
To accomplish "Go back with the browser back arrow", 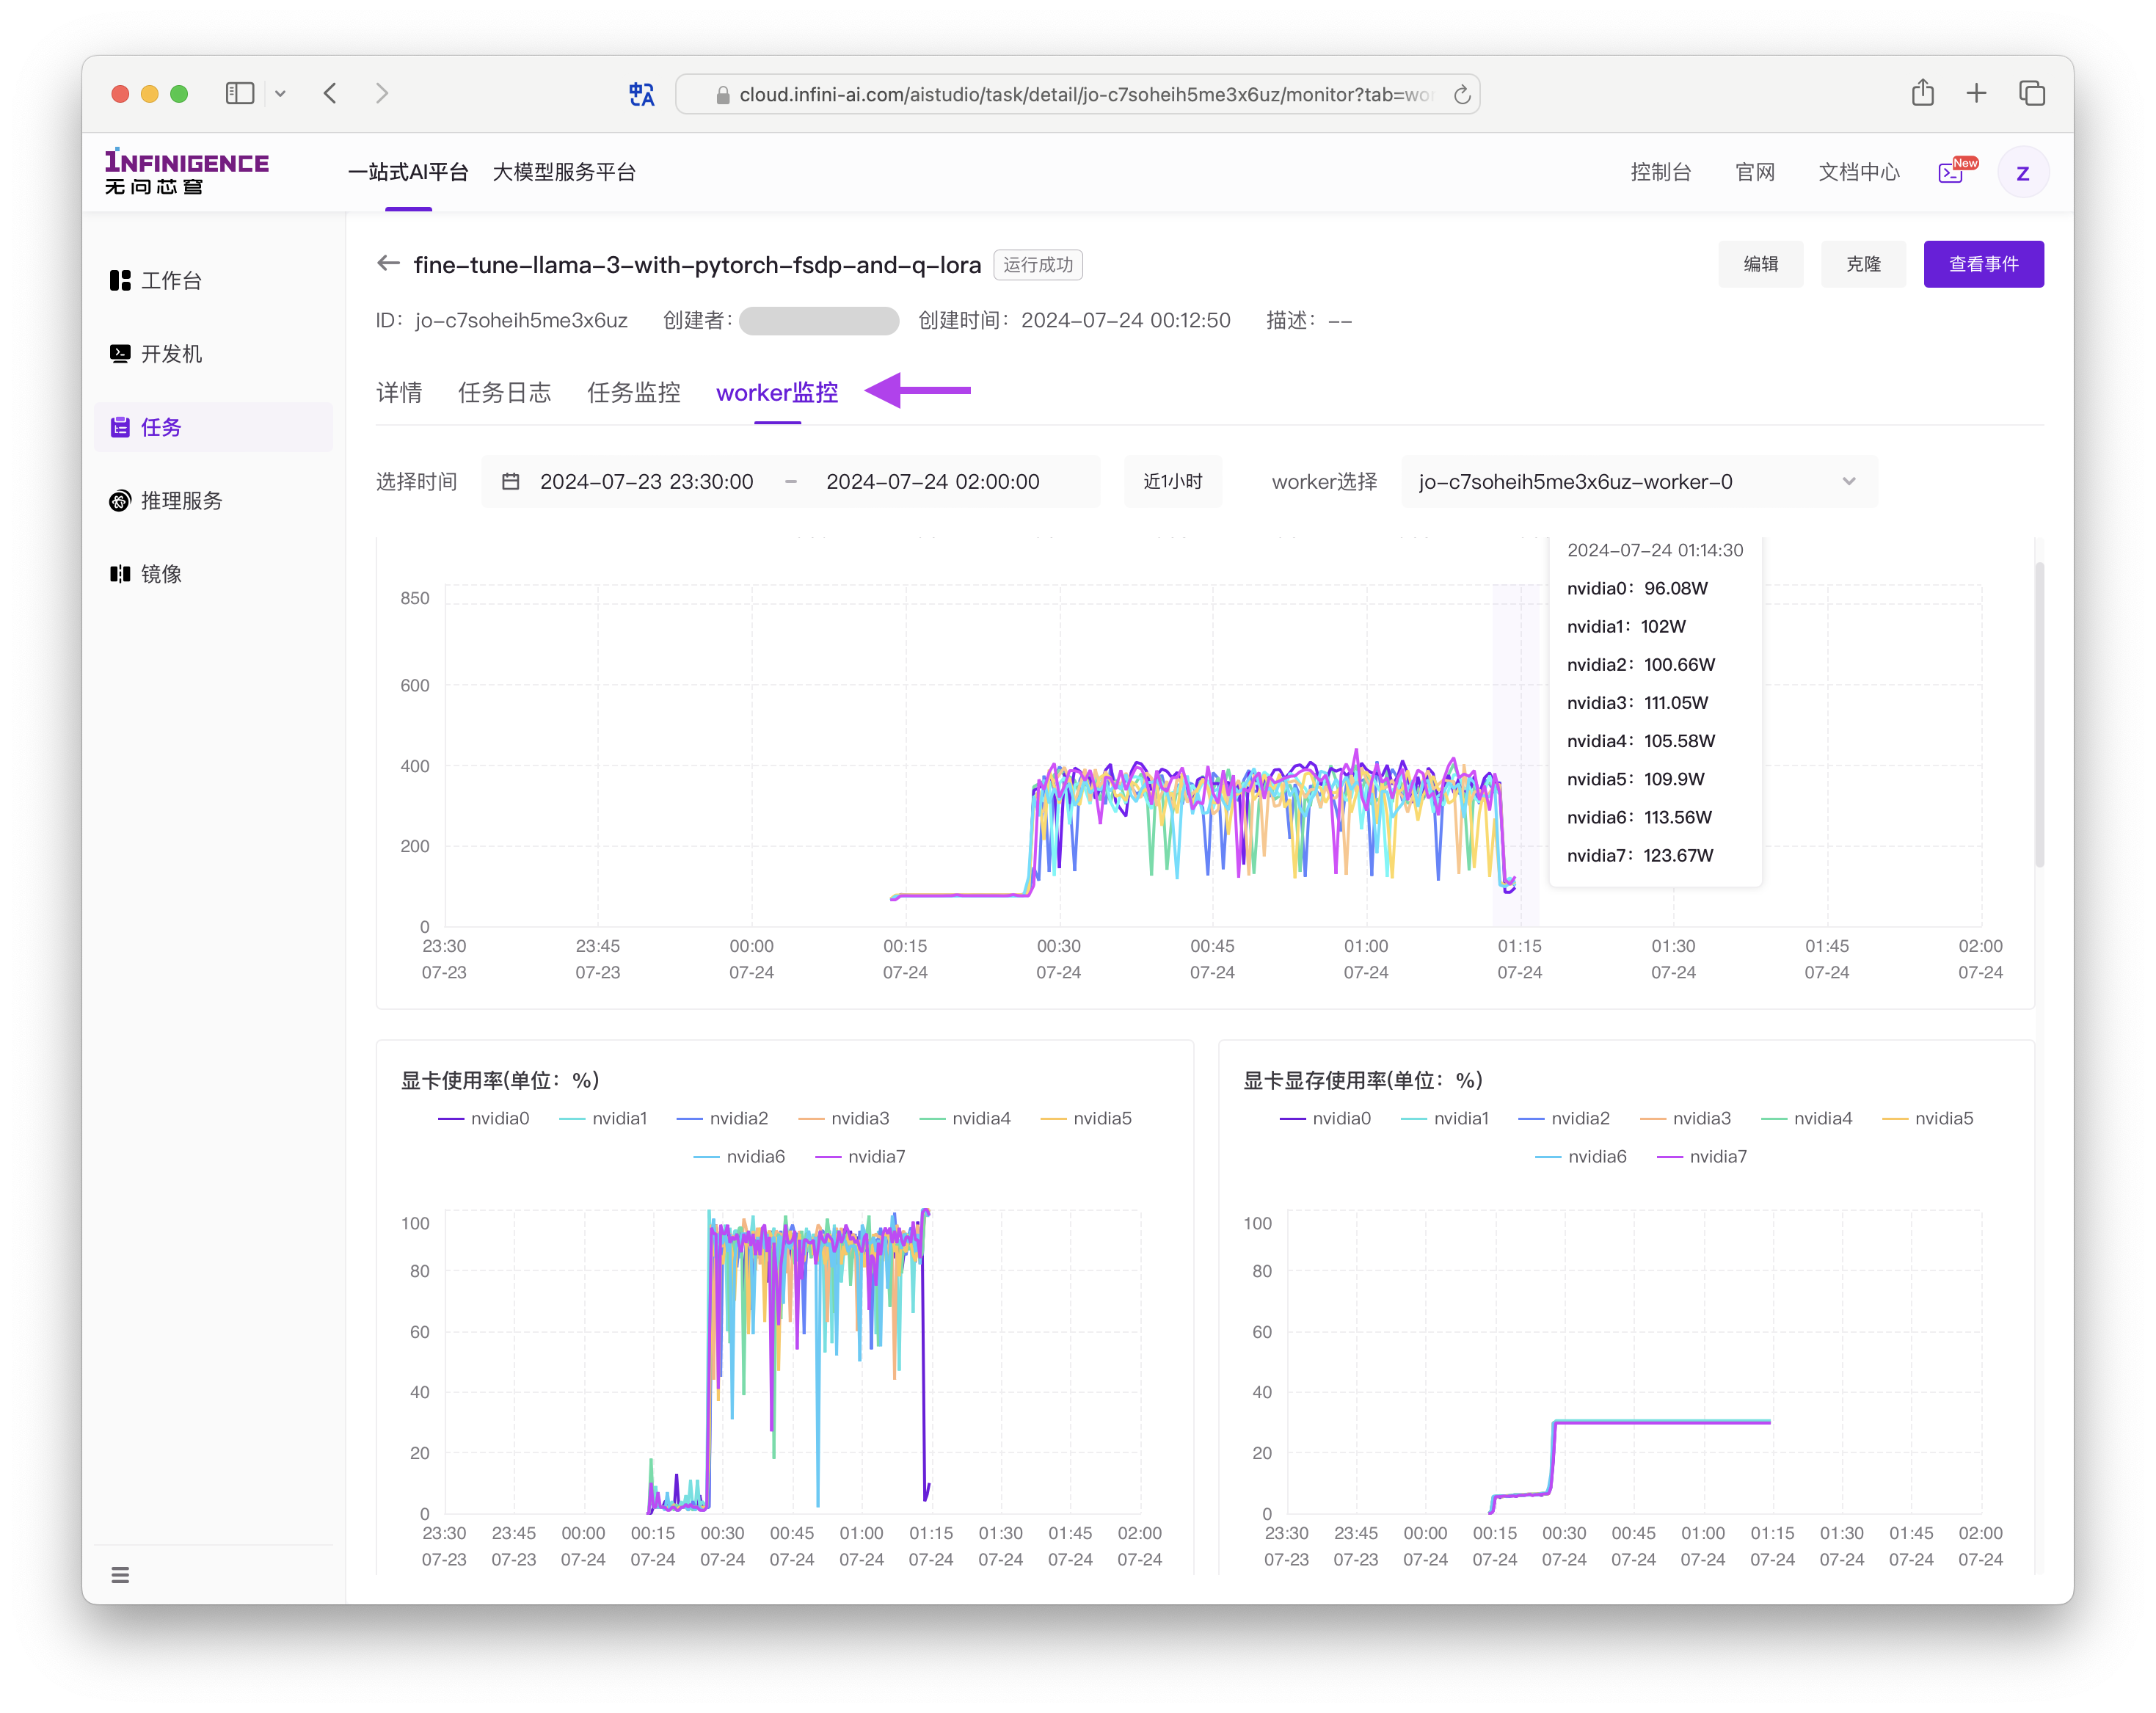I will (x=330, y=93).
